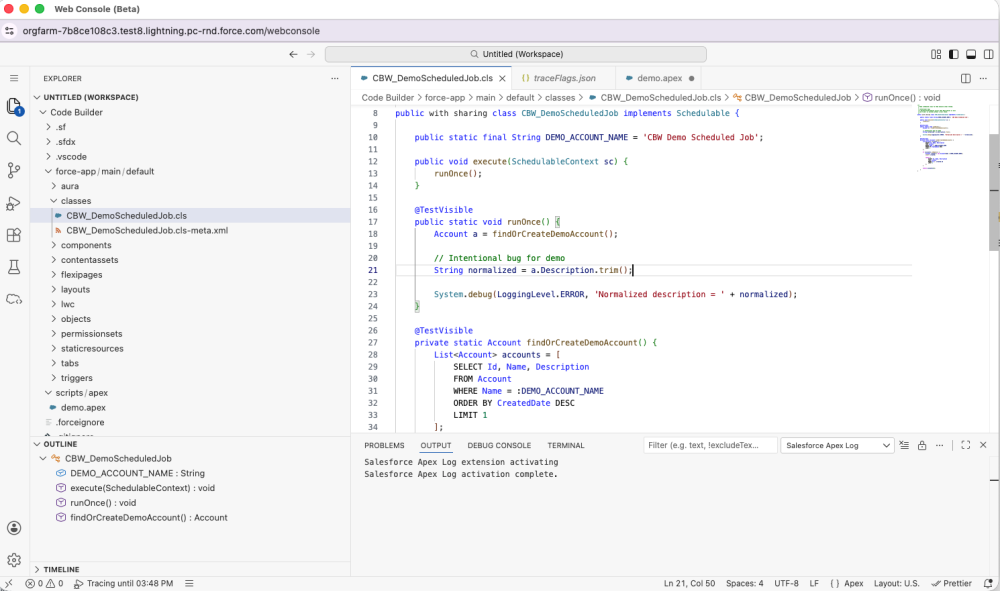Toggle the auto-scroll lock in Output panel
Image resolution: width=1000 pixels, height=591 pixels.
(922, 445)
